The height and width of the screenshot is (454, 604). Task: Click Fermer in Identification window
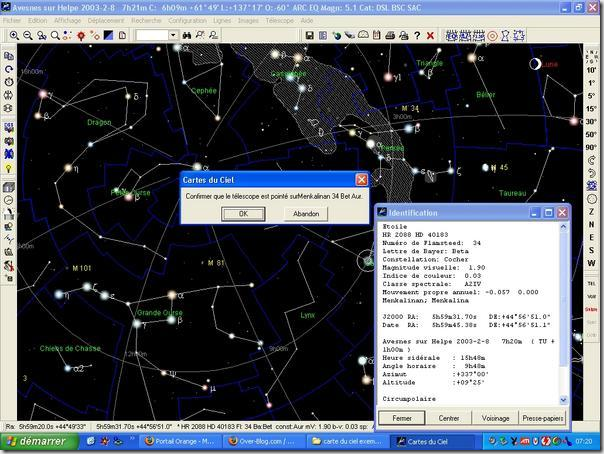[402, 418]
